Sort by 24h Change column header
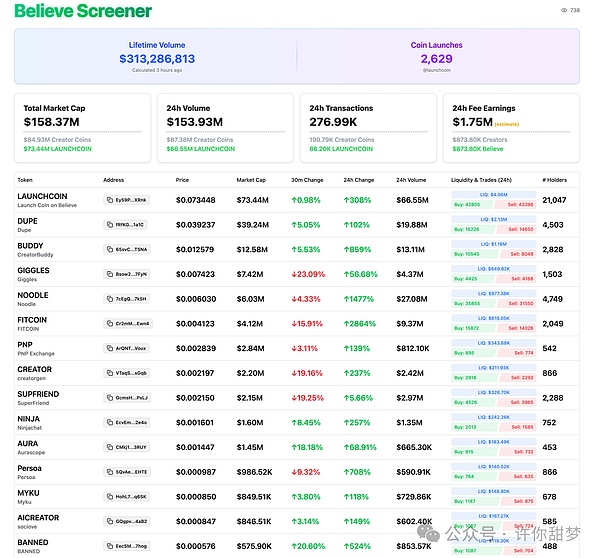 point(357,180)
